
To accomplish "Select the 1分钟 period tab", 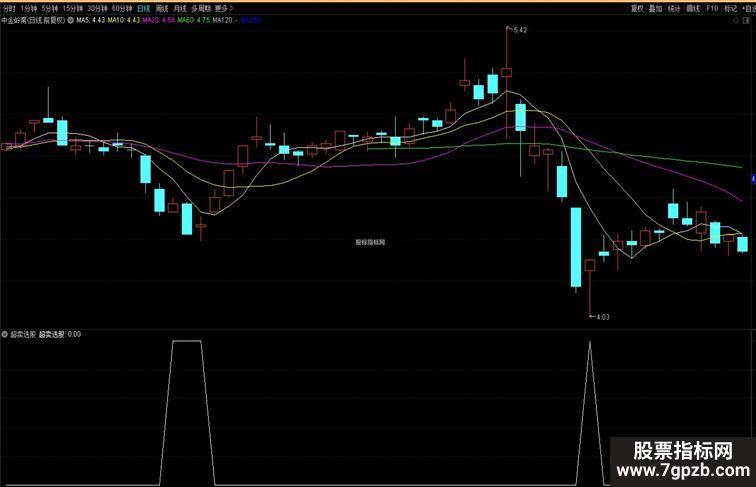I will pos(28,9).
